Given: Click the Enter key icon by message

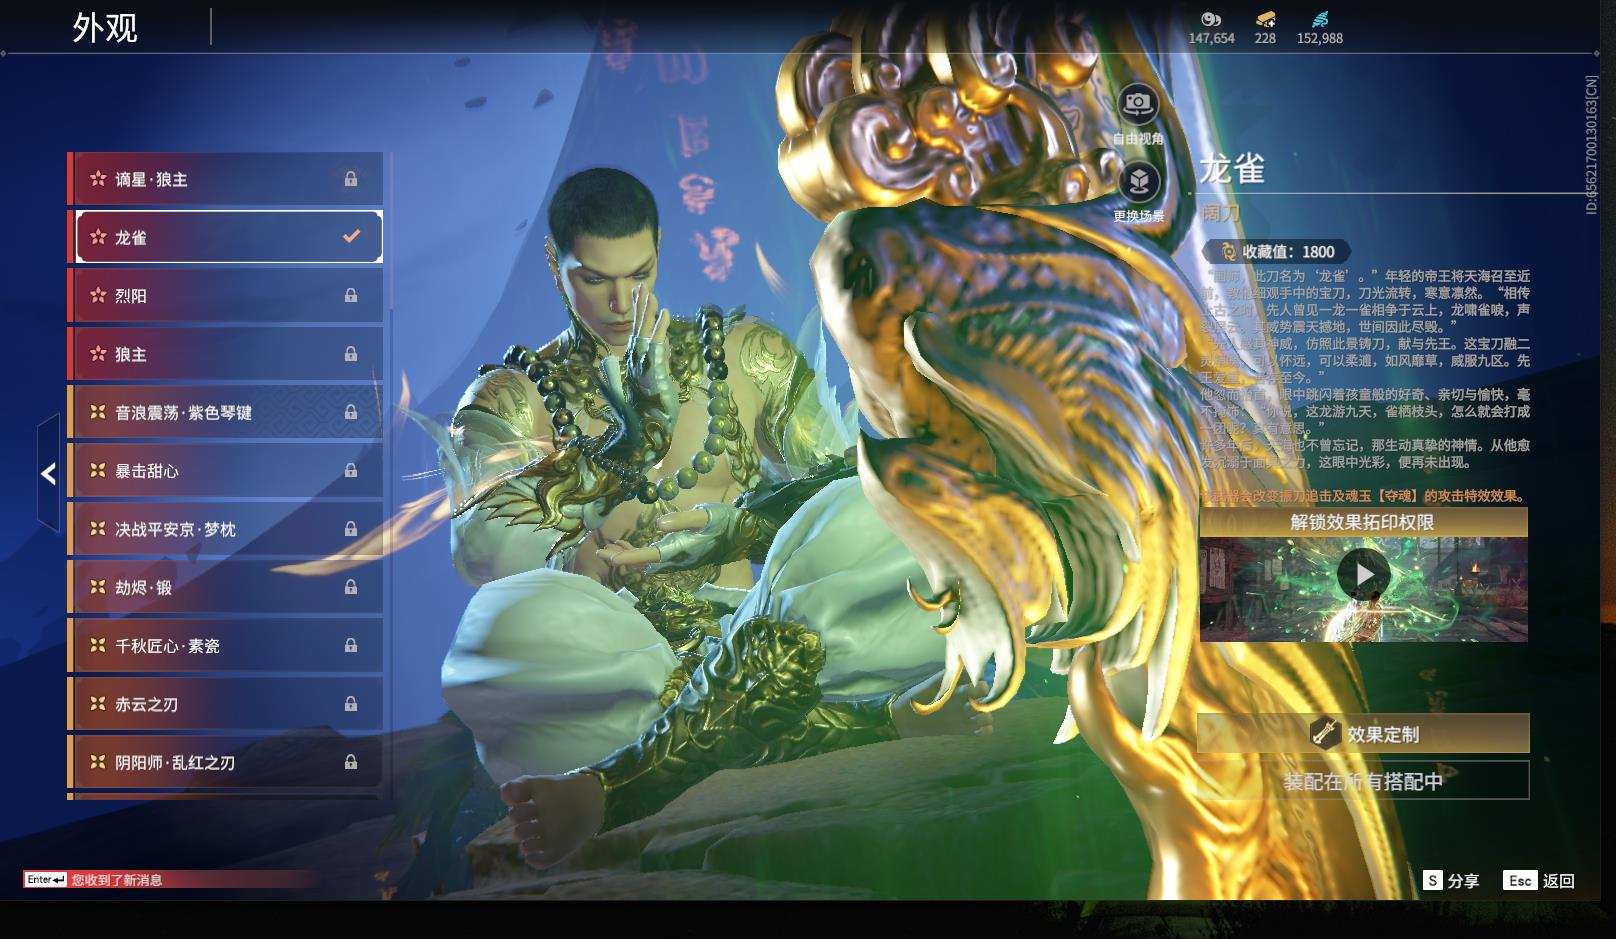Looking at the screenshot, I should click(x=46, y=880).
